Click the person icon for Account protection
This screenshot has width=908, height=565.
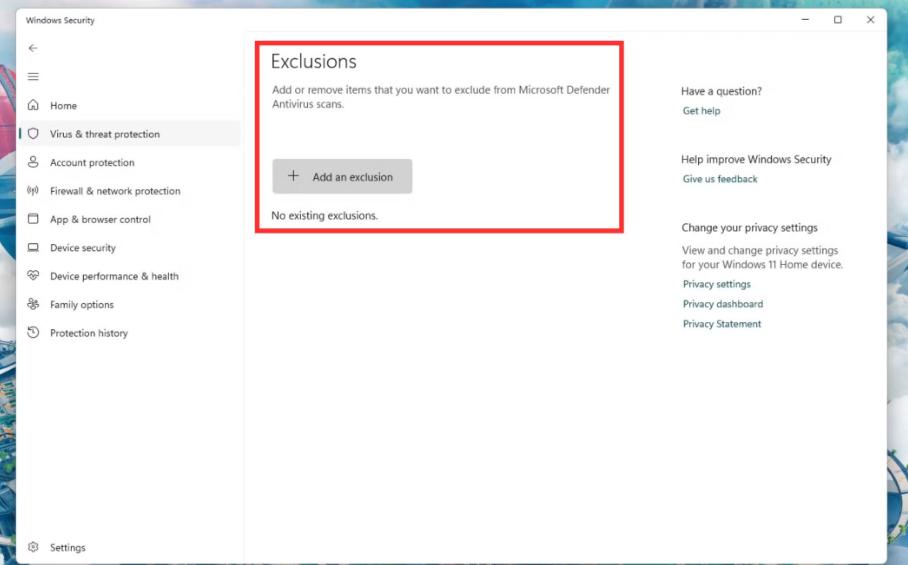coord(33,162)
